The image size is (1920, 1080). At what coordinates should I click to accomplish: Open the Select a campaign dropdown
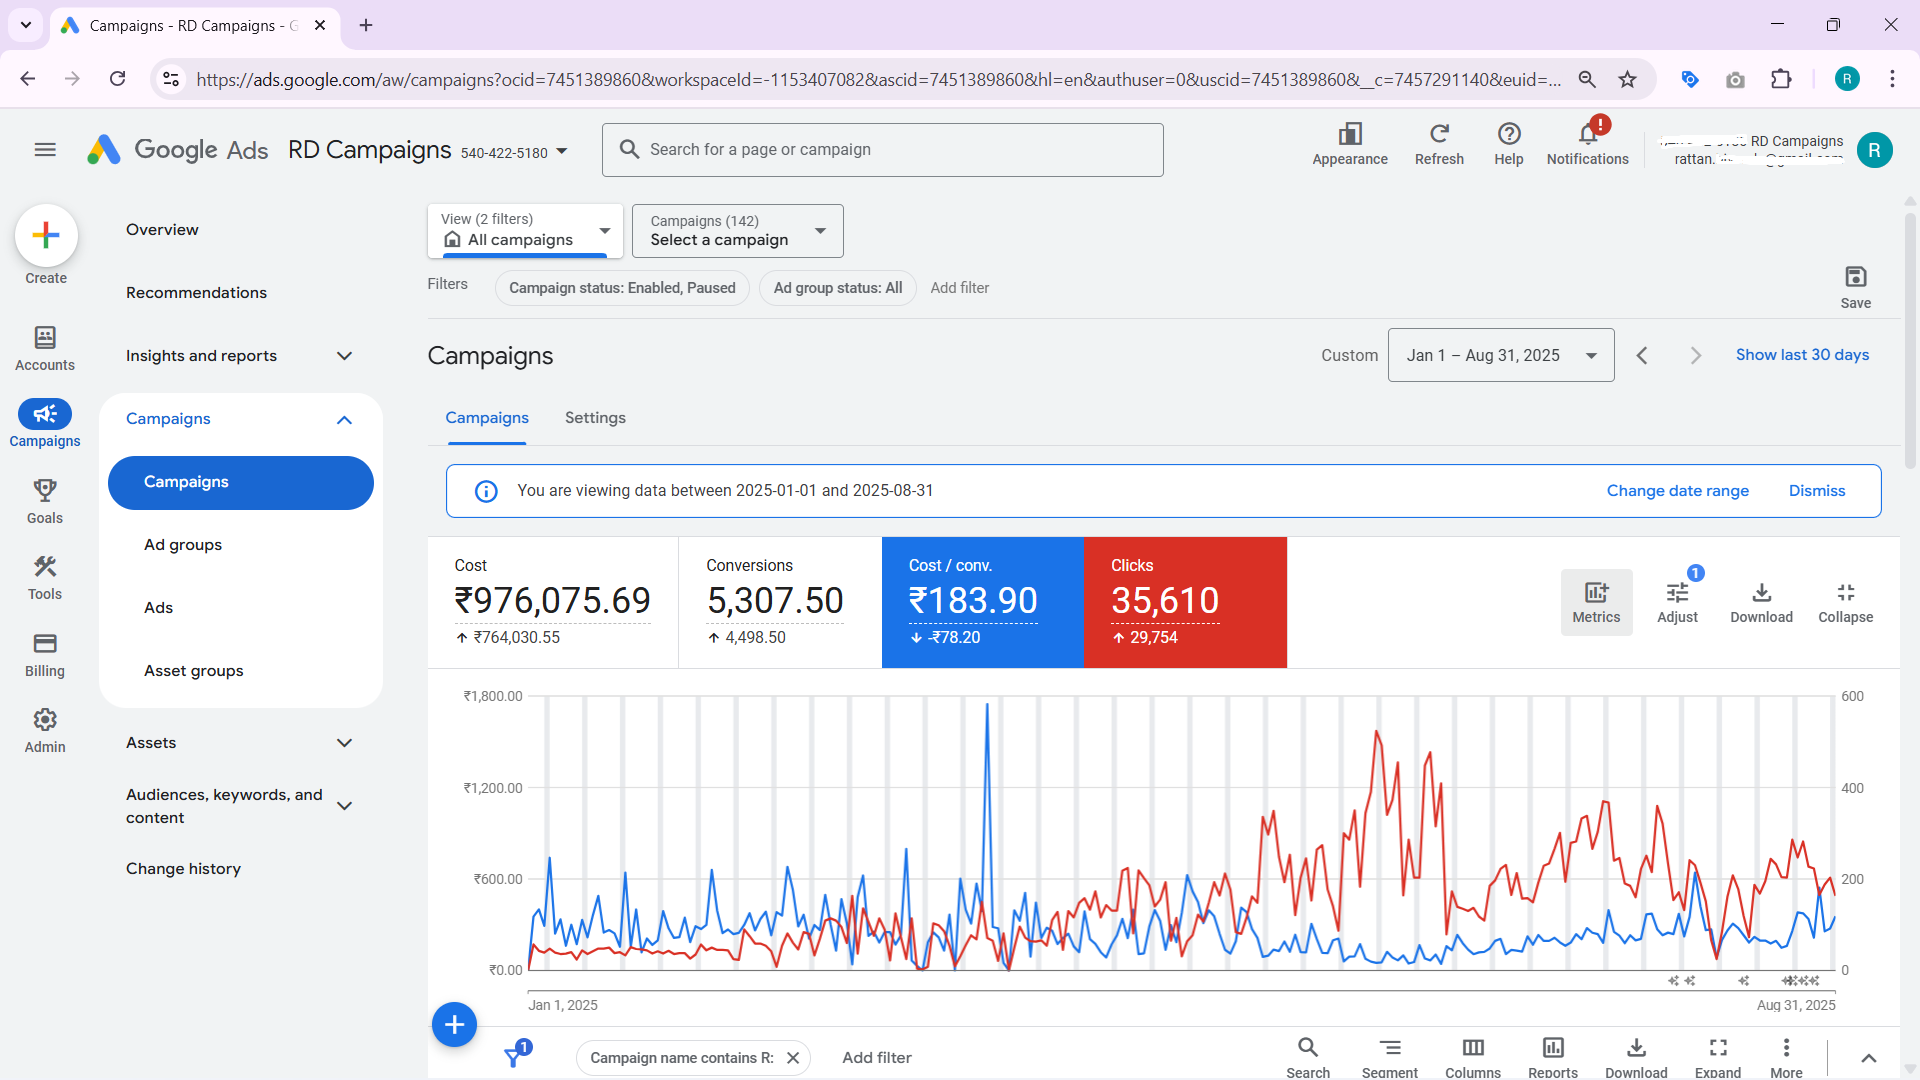[737, 231]
